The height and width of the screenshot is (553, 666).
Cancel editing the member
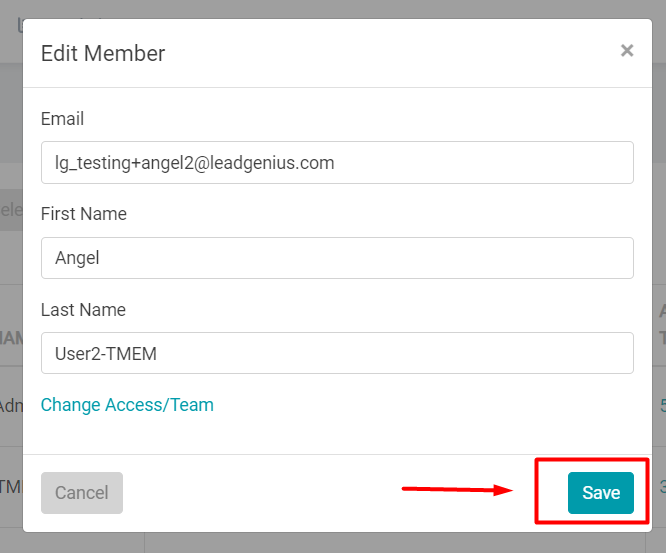82,493
